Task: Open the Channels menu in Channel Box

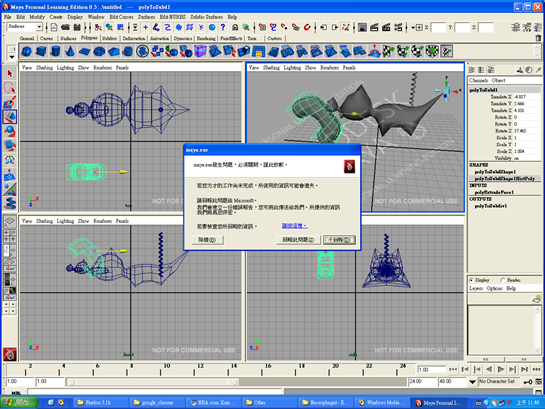Action: [x=478, y=81]
